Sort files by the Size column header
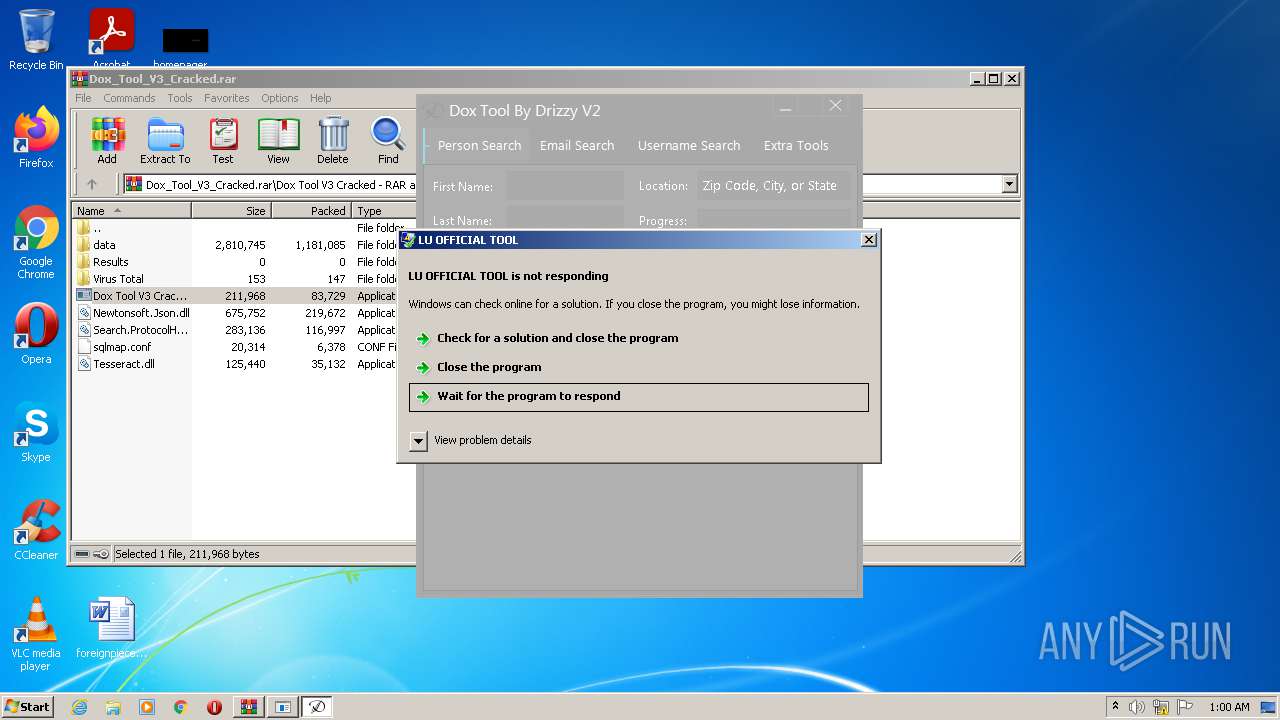This screenshot has height=720, width=1280. click(x=231, y=211)
